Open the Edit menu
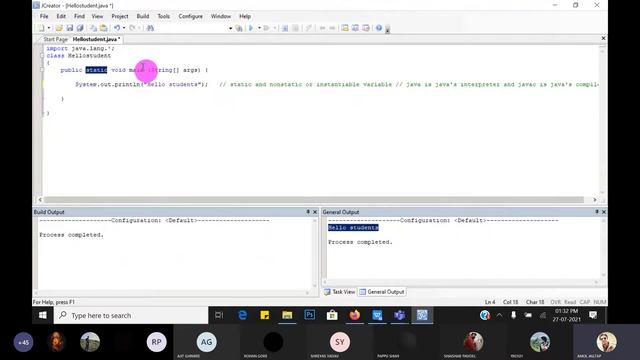Screen dimensions: 640x360 click(x=61, y=16)
